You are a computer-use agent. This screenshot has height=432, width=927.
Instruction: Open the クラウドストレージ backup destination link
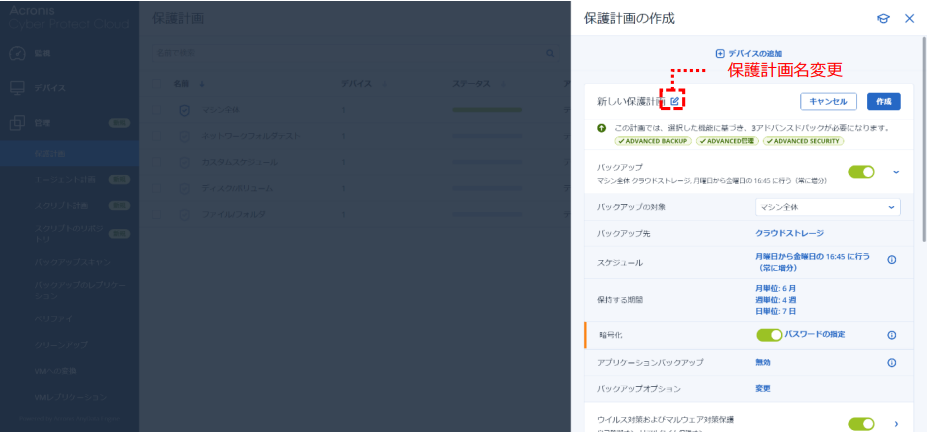tap(789, 233)
